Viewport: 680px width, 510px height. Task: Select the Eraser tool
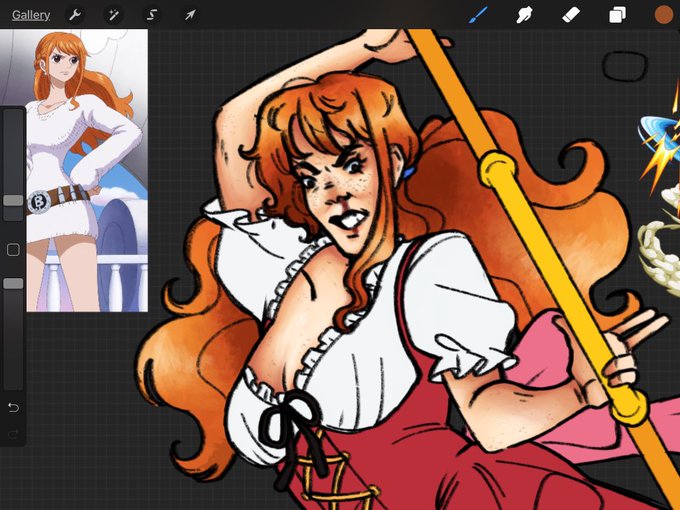[x=571, y=15]
